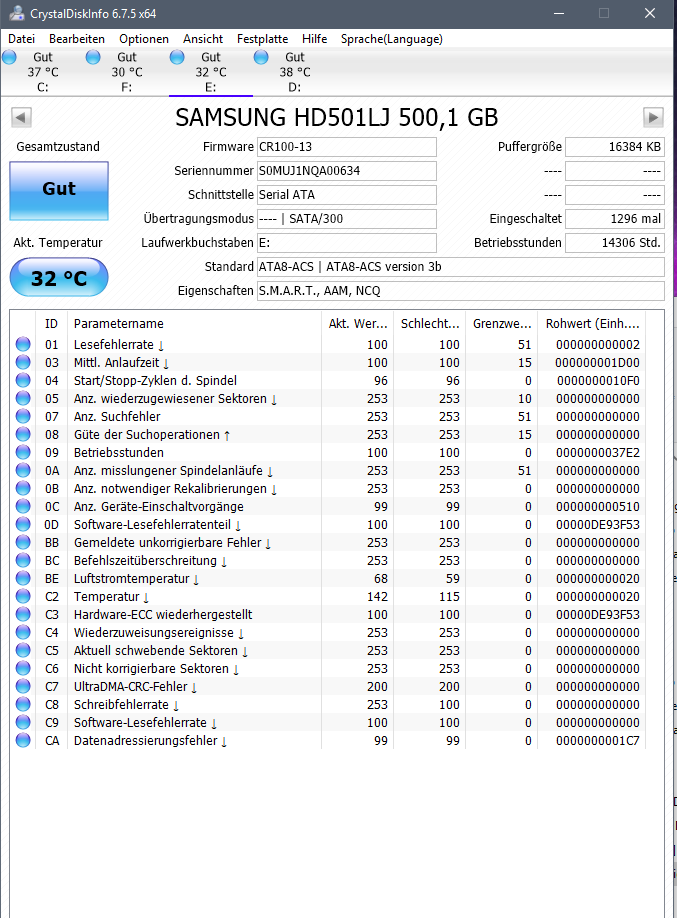
Task: Click status icon for wiederzugewiesener Sektoren row
Action: pyautogui.click(x=23, y=398)
